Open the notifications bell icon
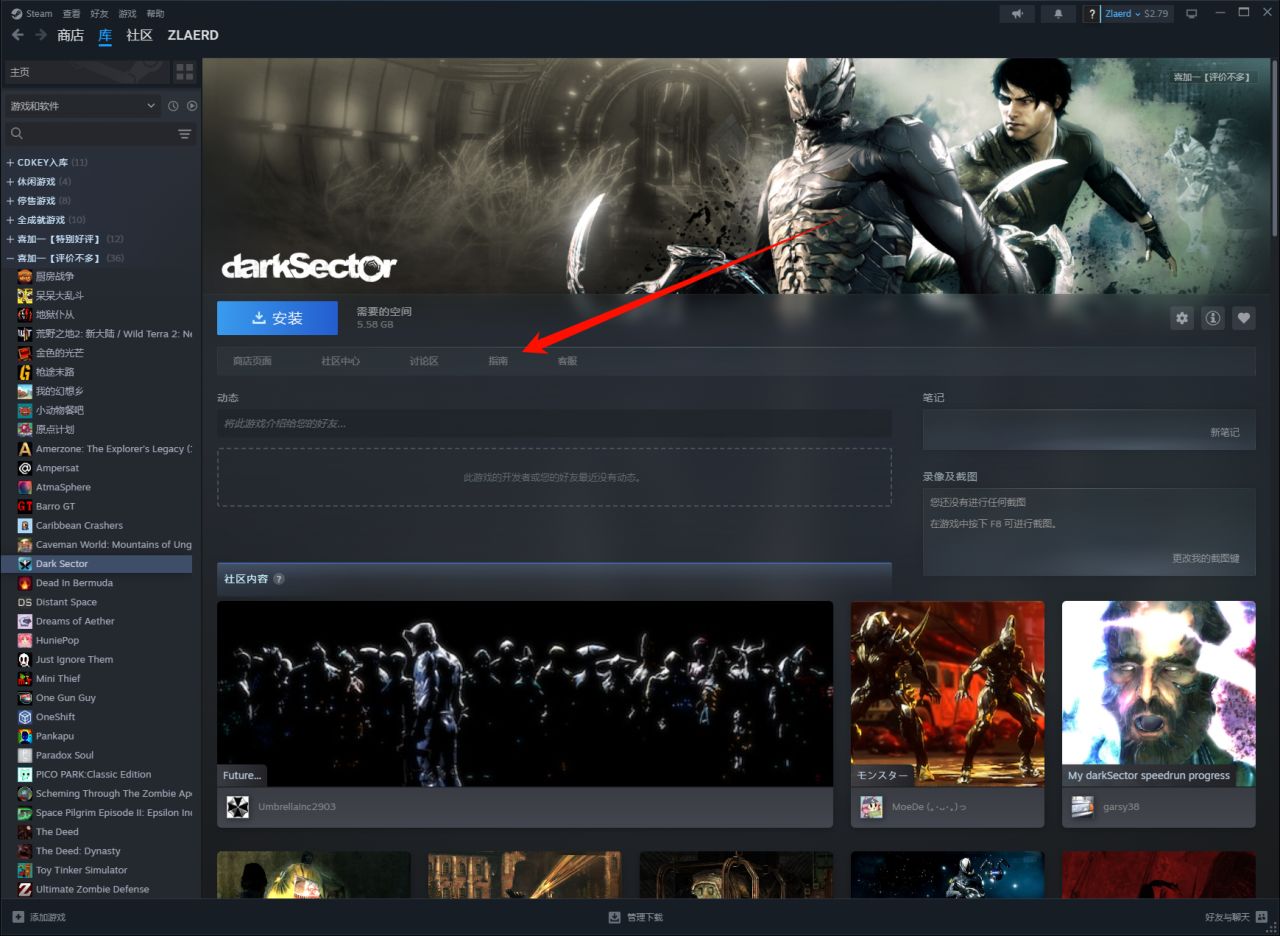The image size is (1280, 936). pos(1058,14)
